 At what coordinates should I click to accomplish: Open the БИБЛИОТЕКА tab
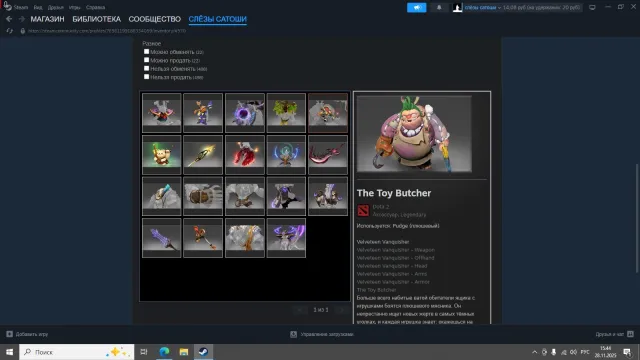96,19
